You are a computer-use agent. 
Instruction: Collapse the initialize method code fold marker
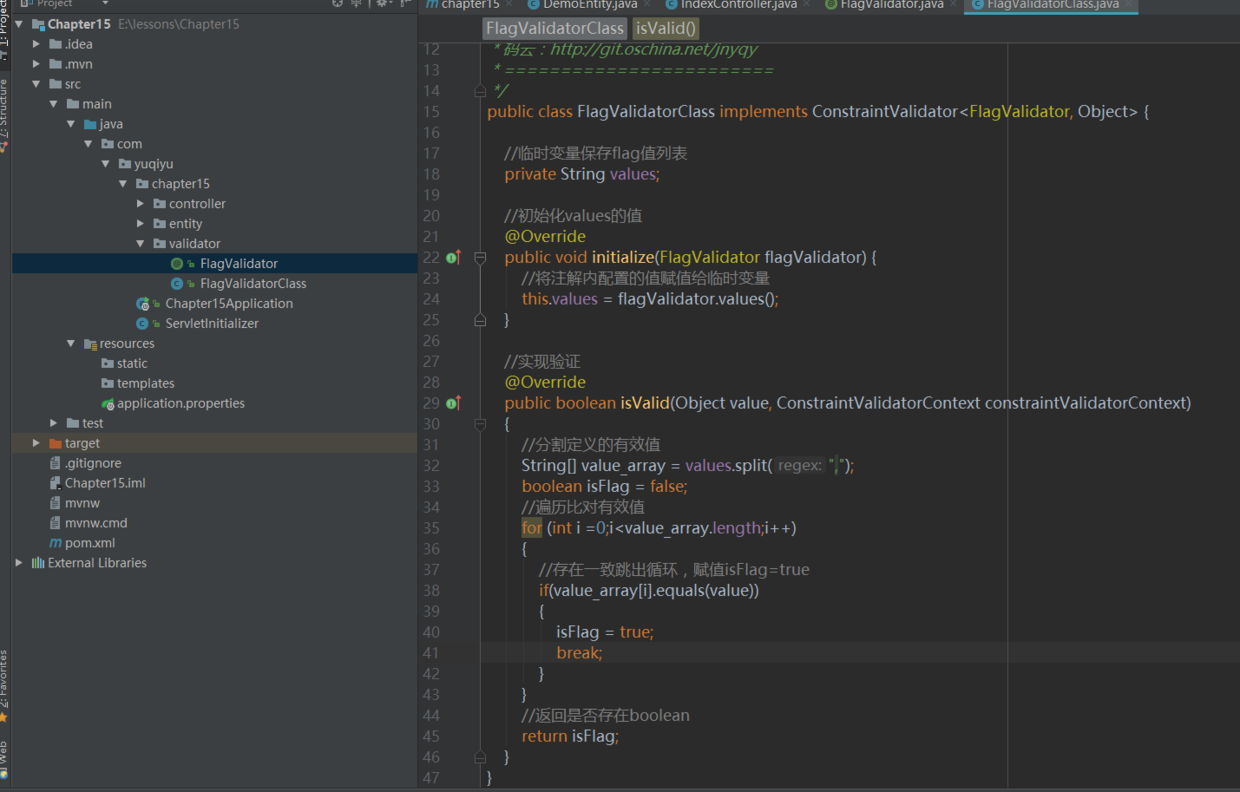click(480, 258)
